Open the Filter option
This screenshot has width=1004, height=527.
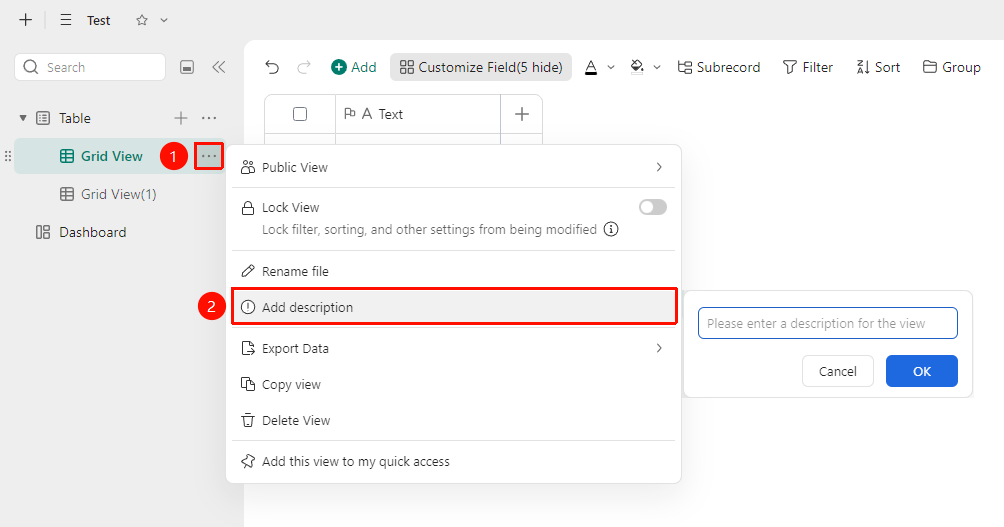[x=807, y=67]
